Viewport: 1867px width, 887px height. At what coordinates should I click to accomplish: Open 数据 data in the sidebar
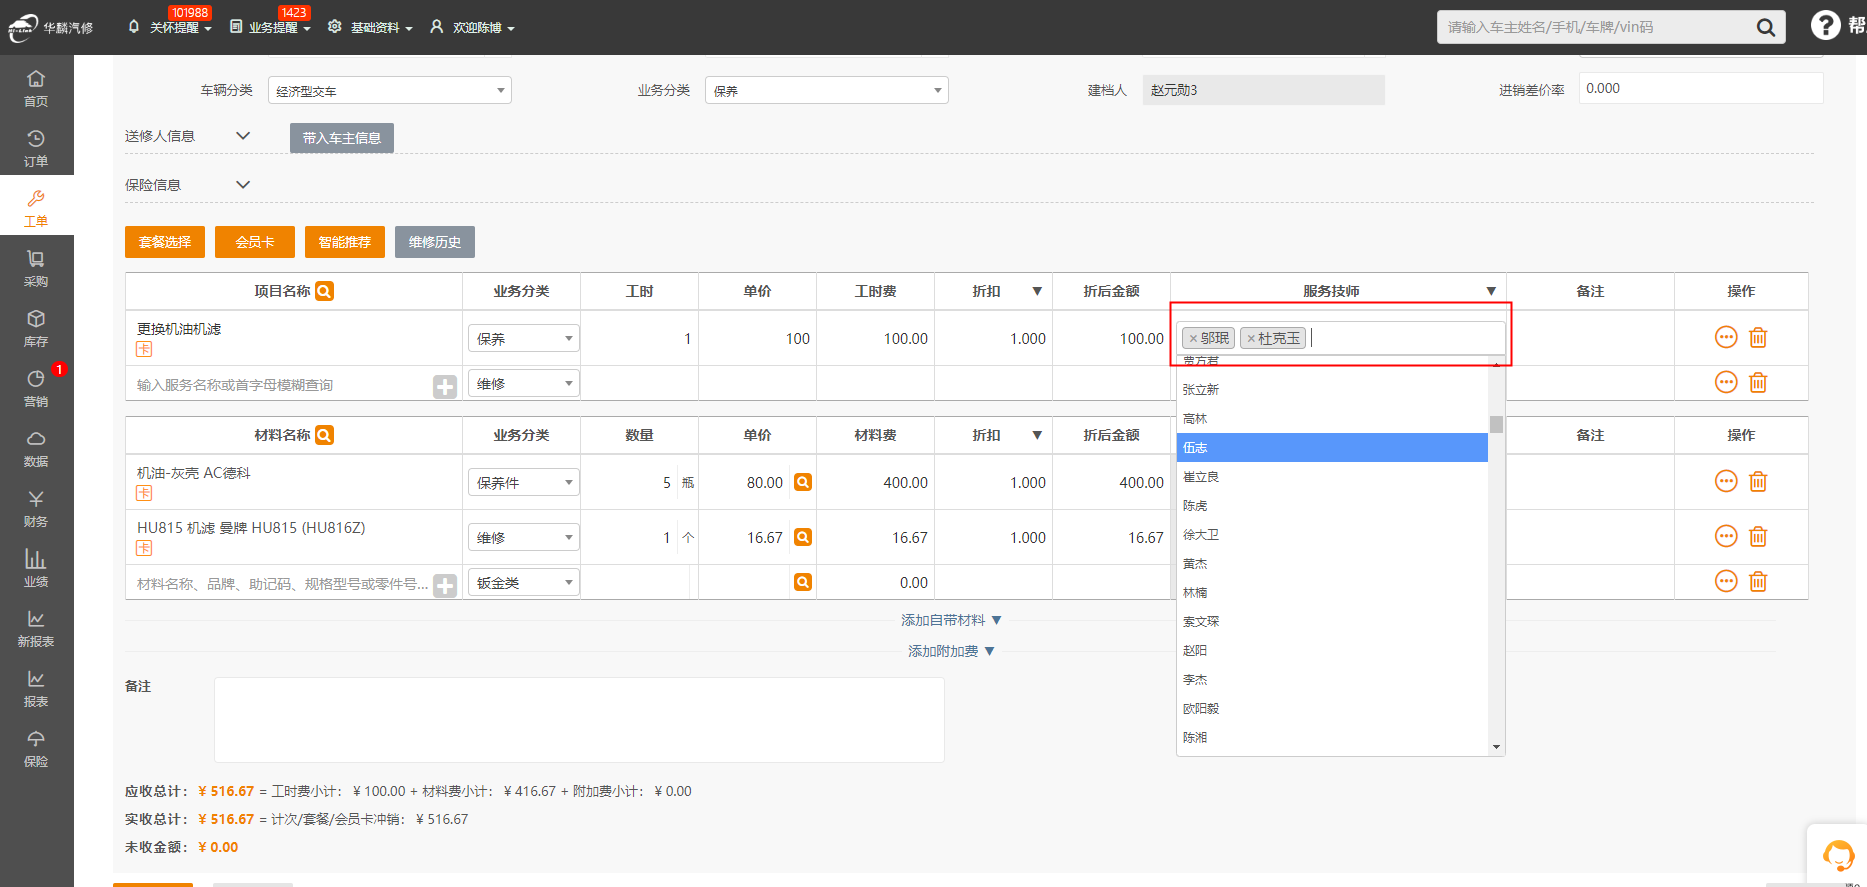(36, 448)
